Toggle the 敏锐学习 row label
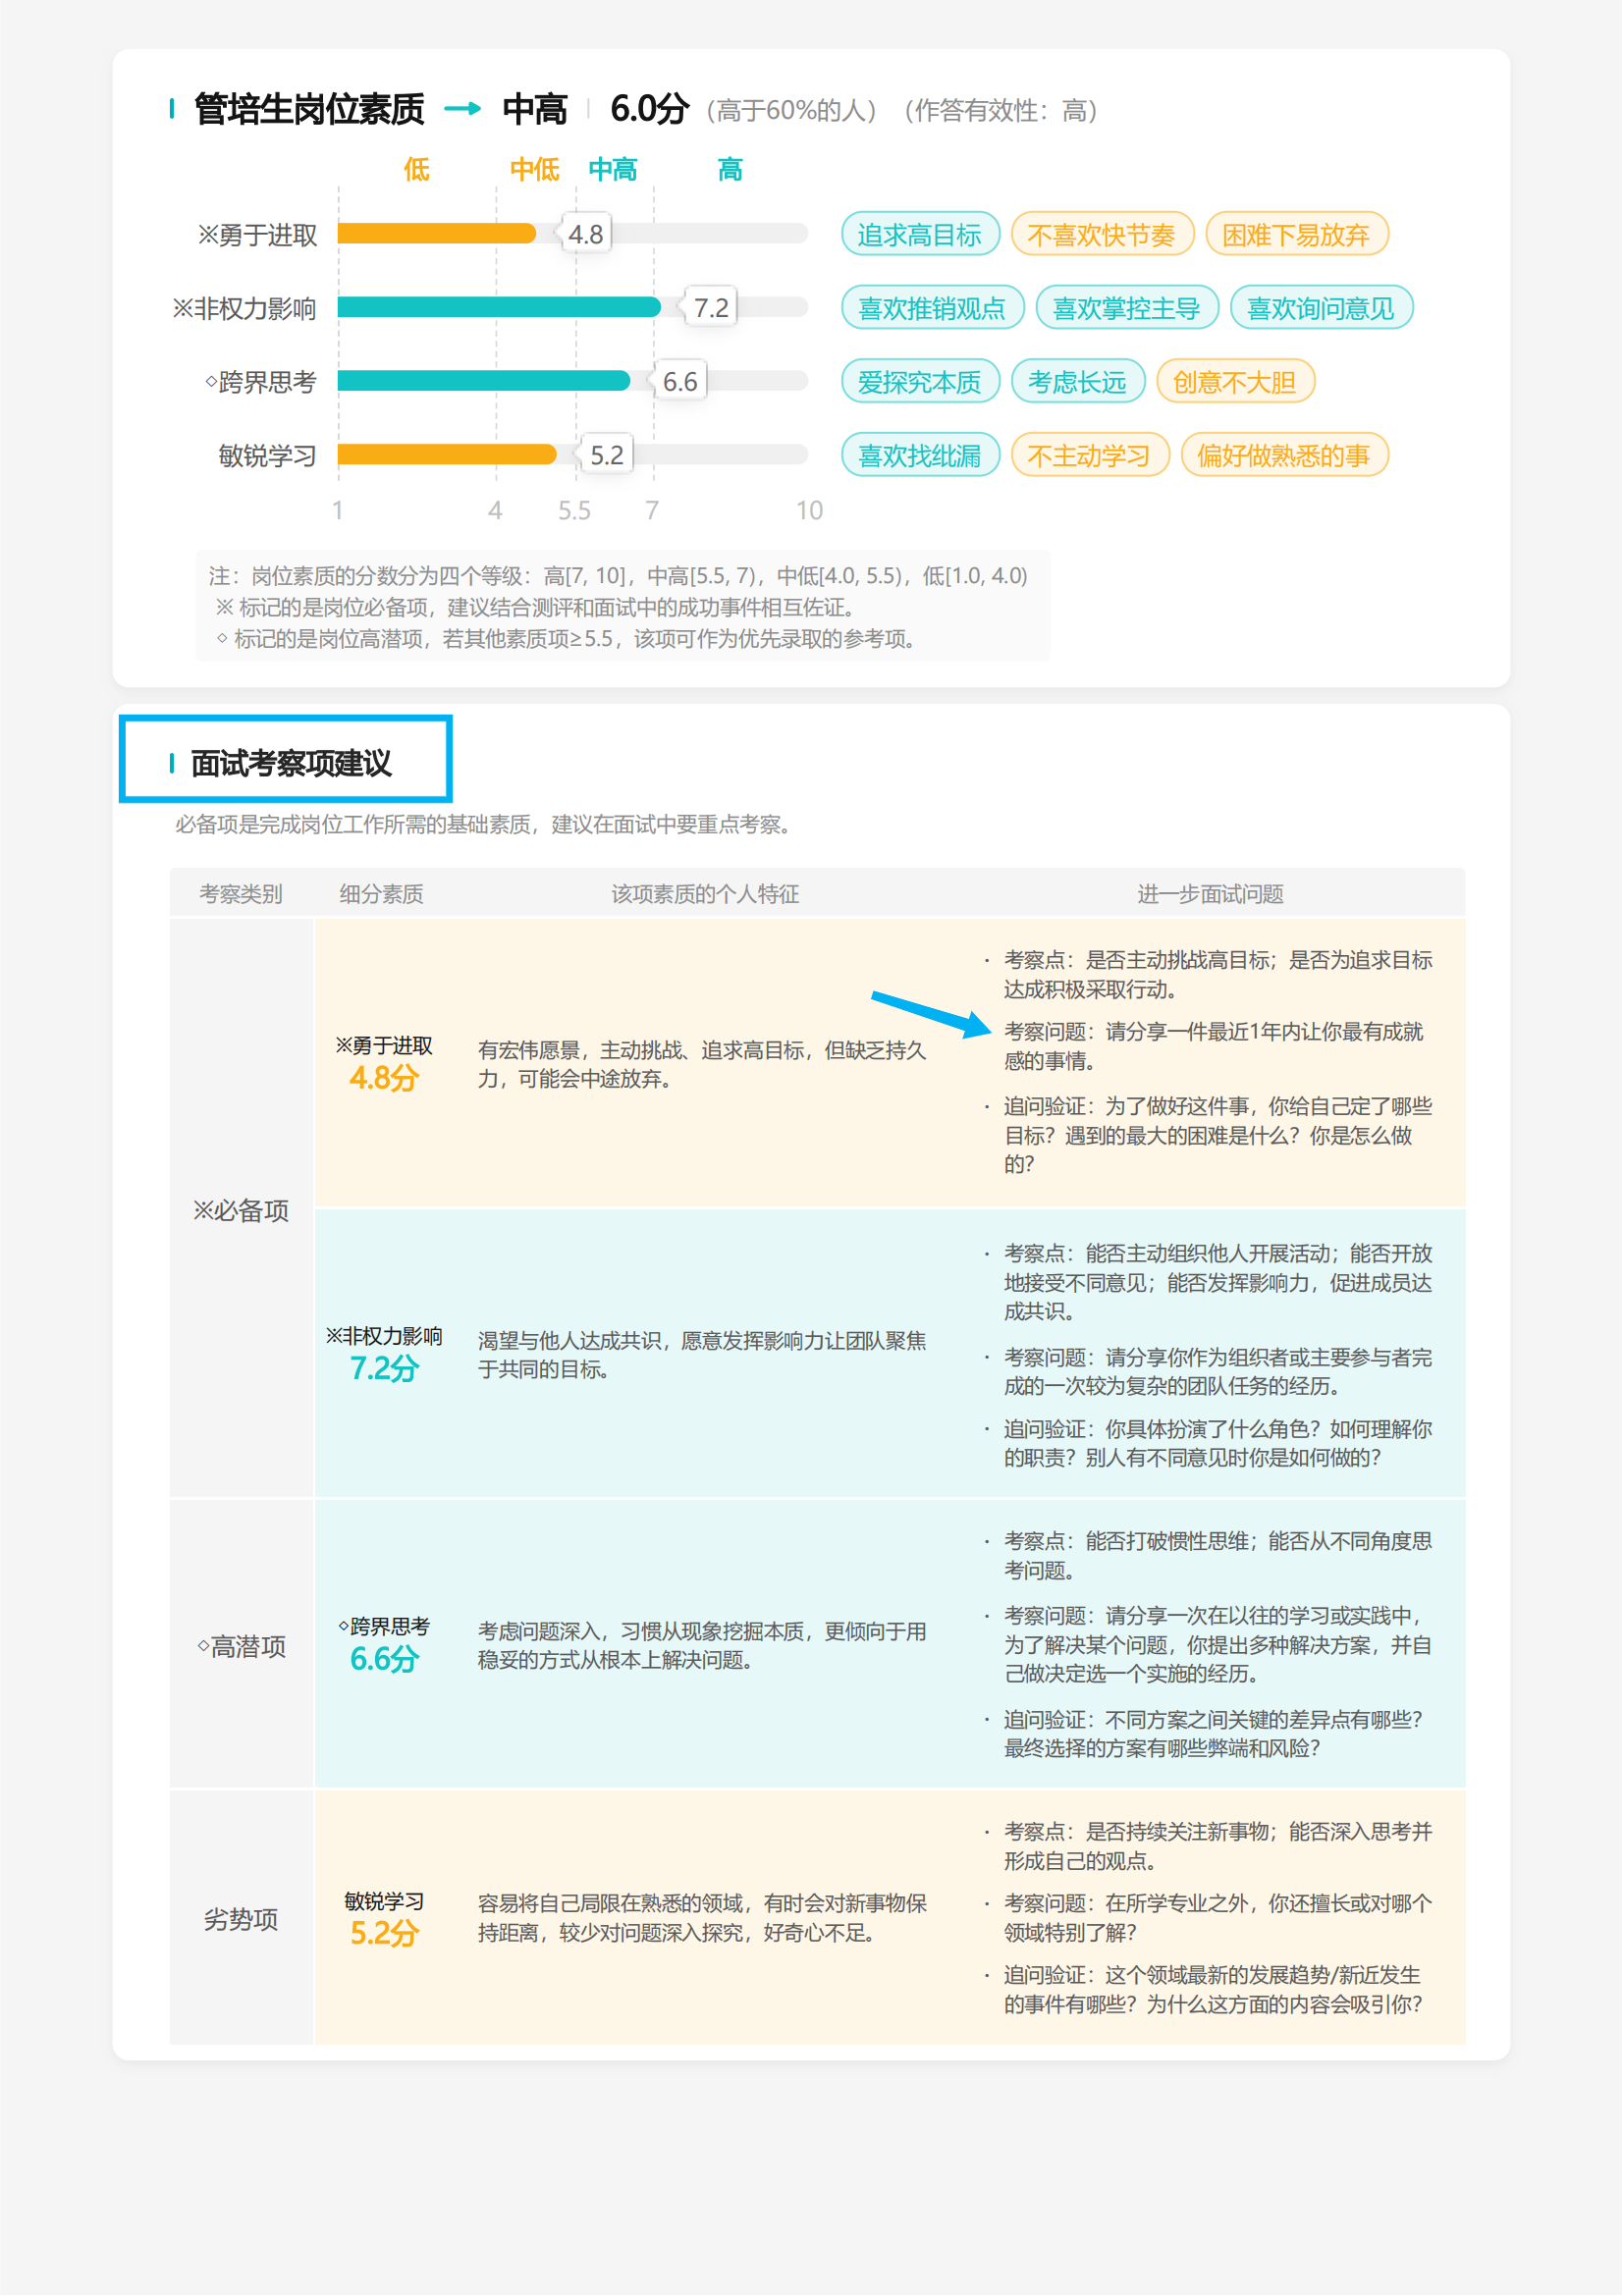The image size is (1623, 2296). [267, 456]
